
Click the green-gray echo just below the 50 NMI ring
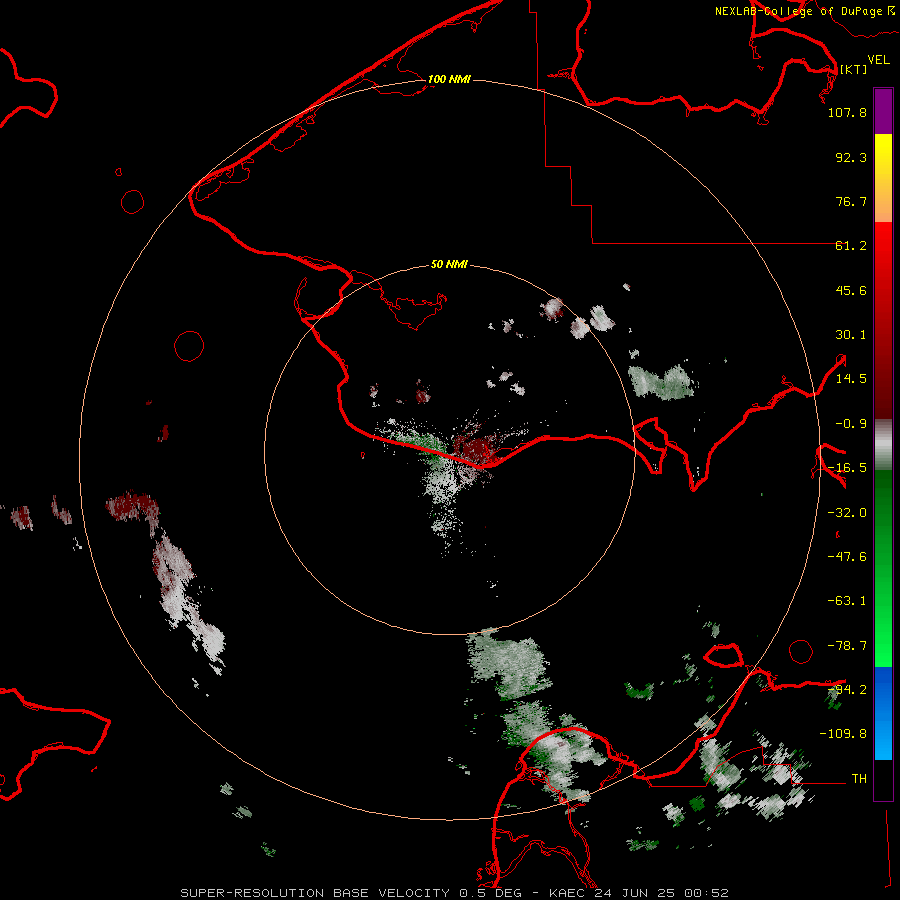[508, 663]
